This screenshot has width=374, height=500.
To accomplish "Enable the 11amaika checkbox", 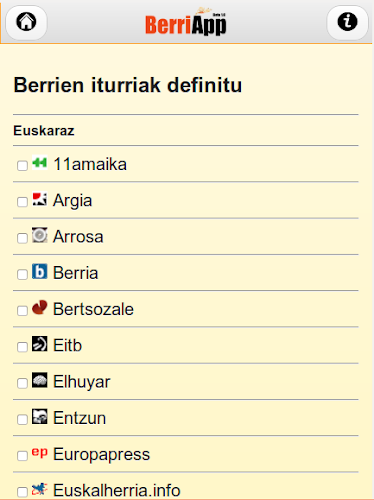I will pyautogui.click(x=22, y=165).
